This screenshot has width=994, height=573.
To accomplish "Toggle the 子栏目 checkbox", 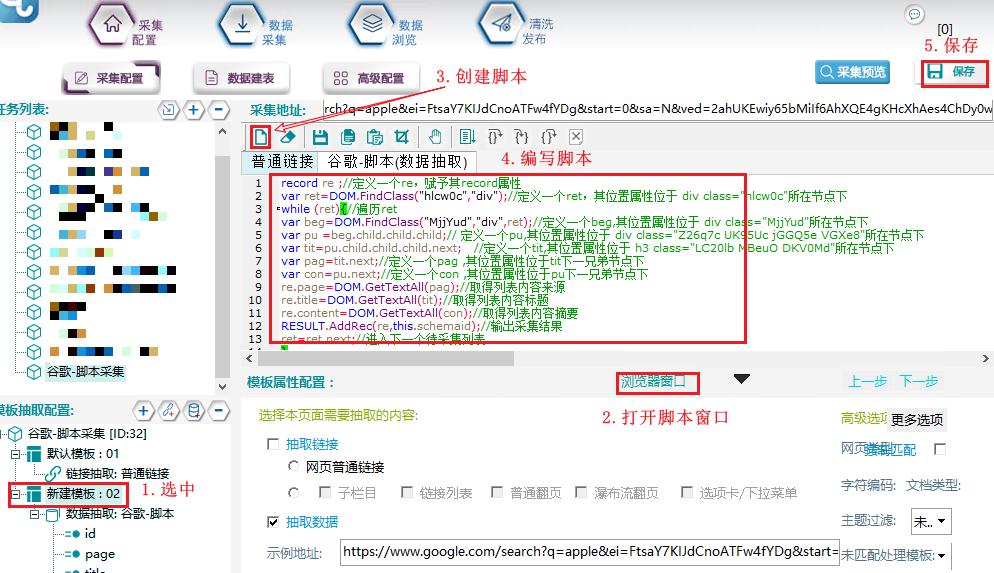I will [325, 492].
